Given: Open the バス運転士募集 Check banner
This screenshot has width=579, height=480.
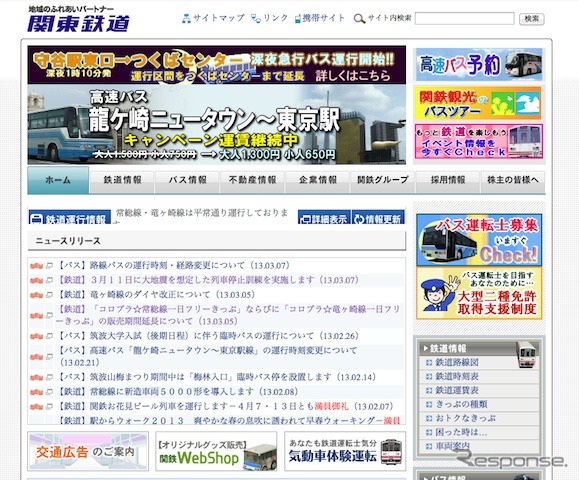Looking at the screenshot, I should point(479,240).
